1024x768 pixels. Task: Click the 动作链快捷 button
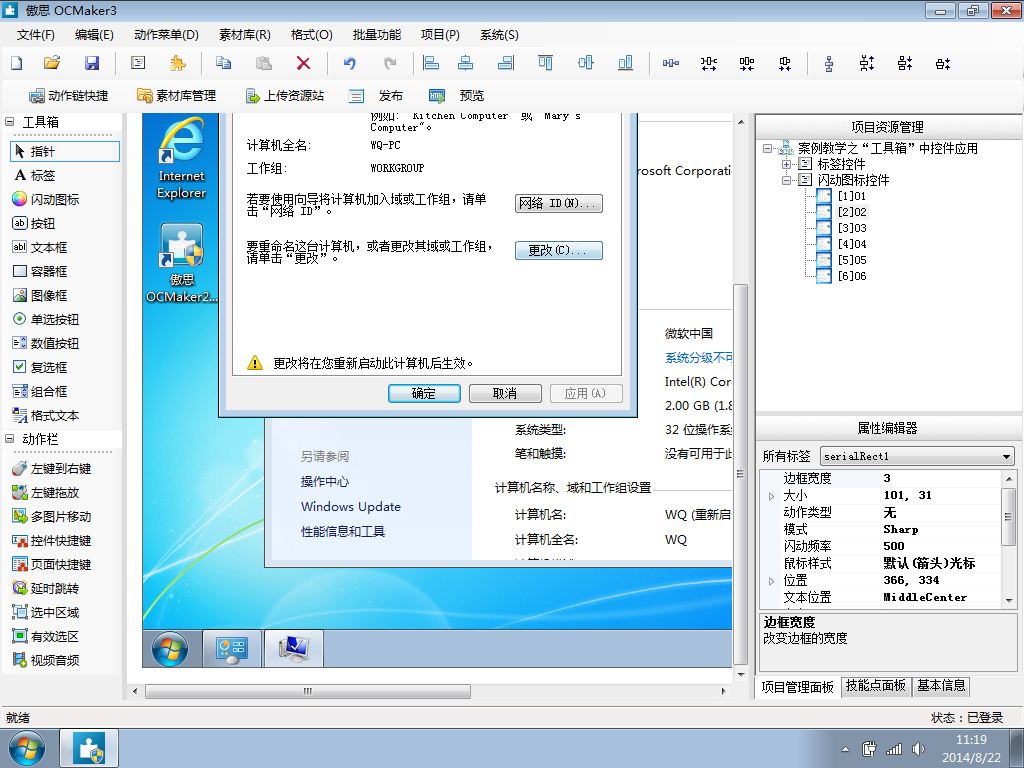69,96
